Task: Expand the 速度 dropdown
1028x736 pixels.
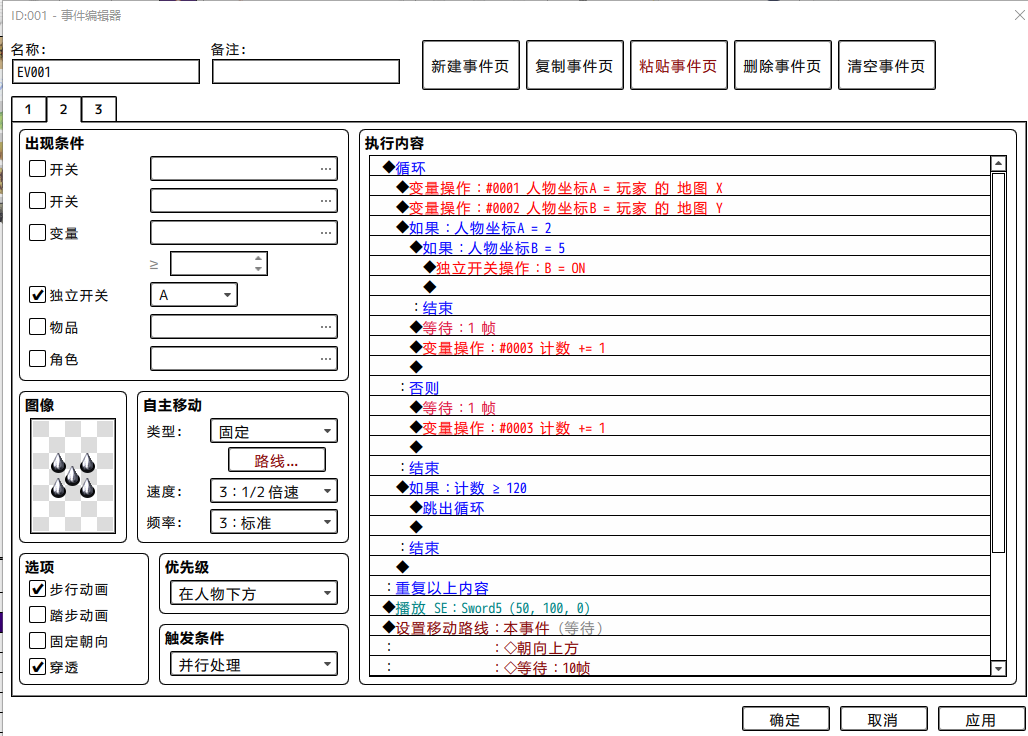Action: click(274, 491)
